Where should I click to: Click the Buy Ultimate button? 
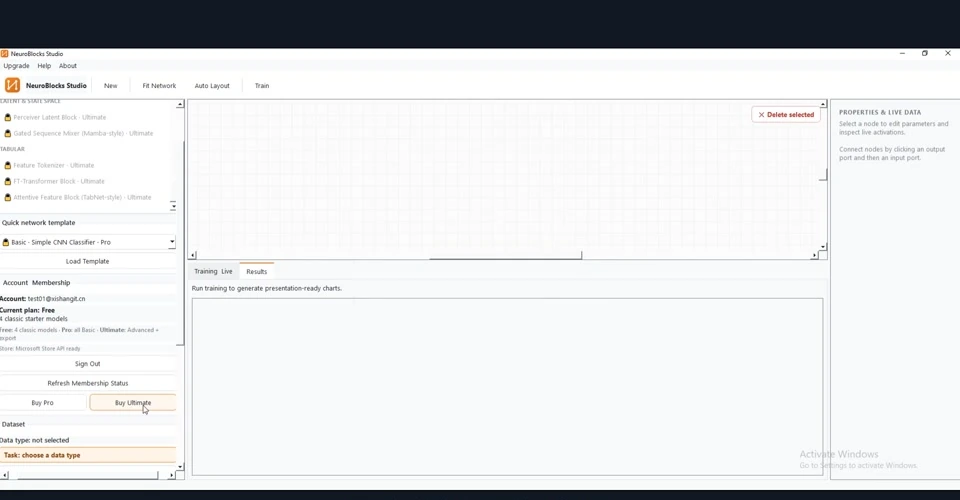pos(133,403)
